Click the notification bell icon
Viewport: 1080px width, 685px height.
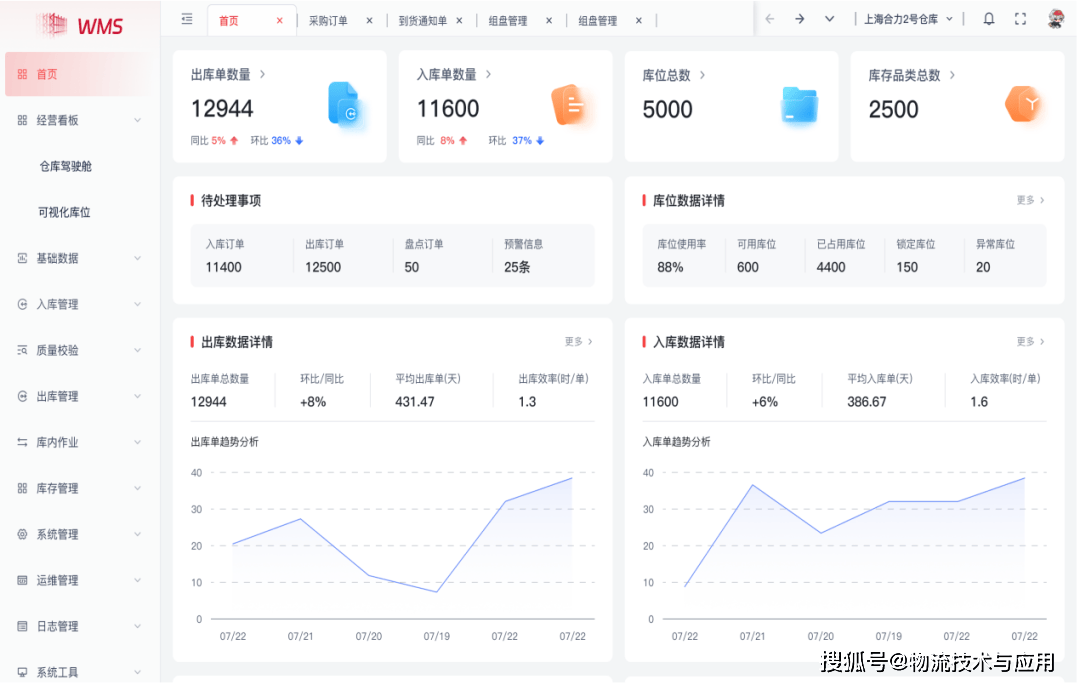[x=988, y=18]
